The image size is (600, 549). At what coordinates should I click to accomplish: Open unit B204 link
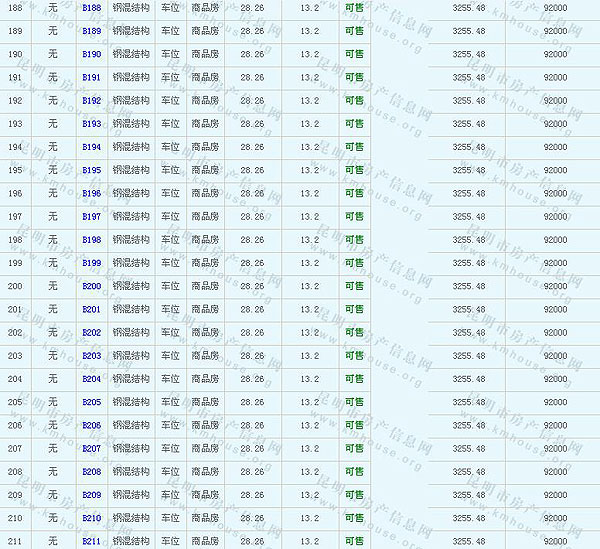click(x=91, y=379)
